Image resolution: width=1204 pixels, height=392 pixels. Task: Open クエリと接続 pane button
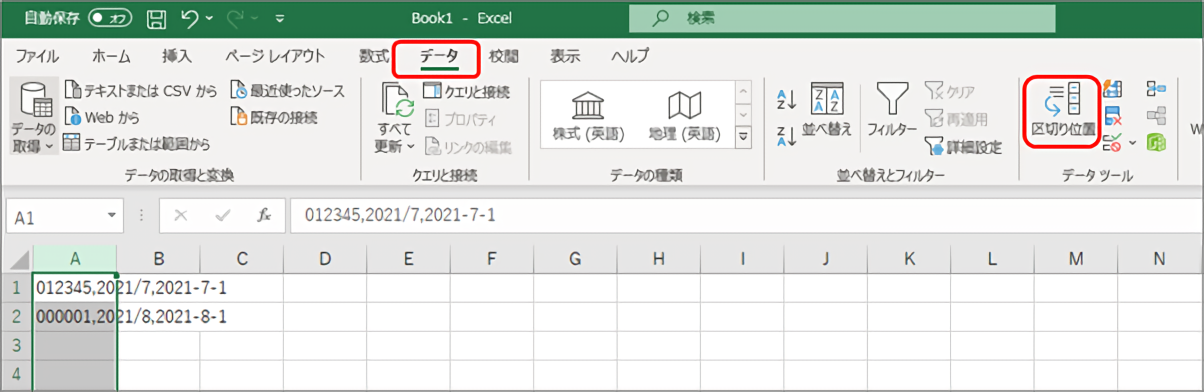(x=466, y=91)
